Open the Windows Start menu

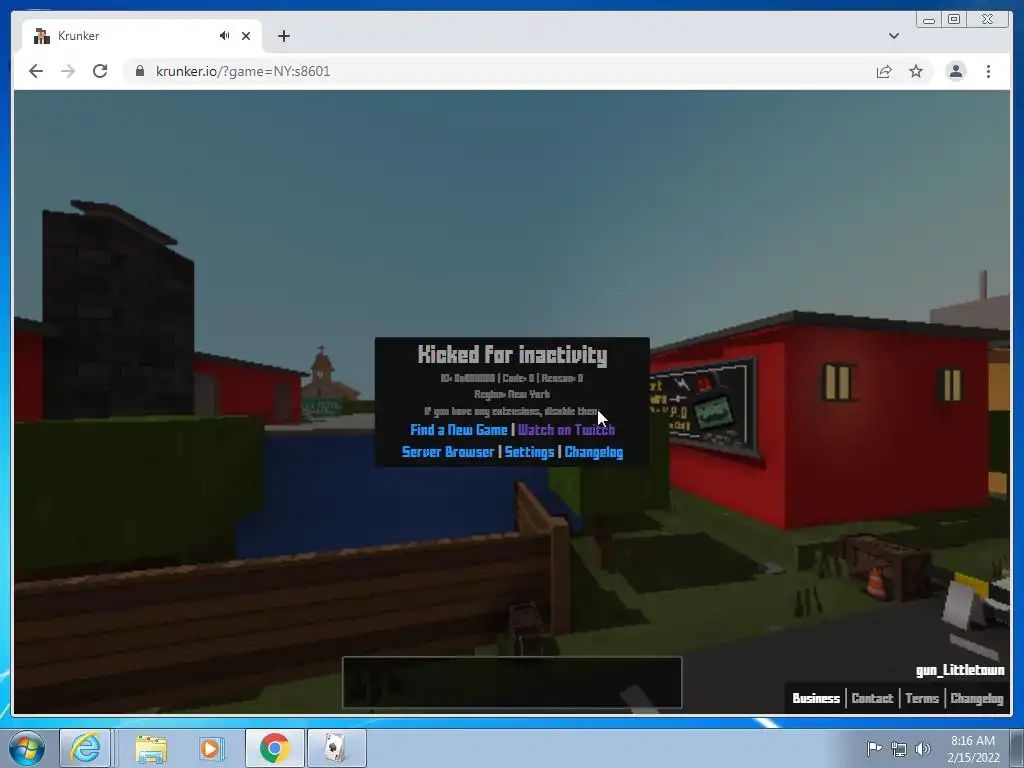[26, 748]
